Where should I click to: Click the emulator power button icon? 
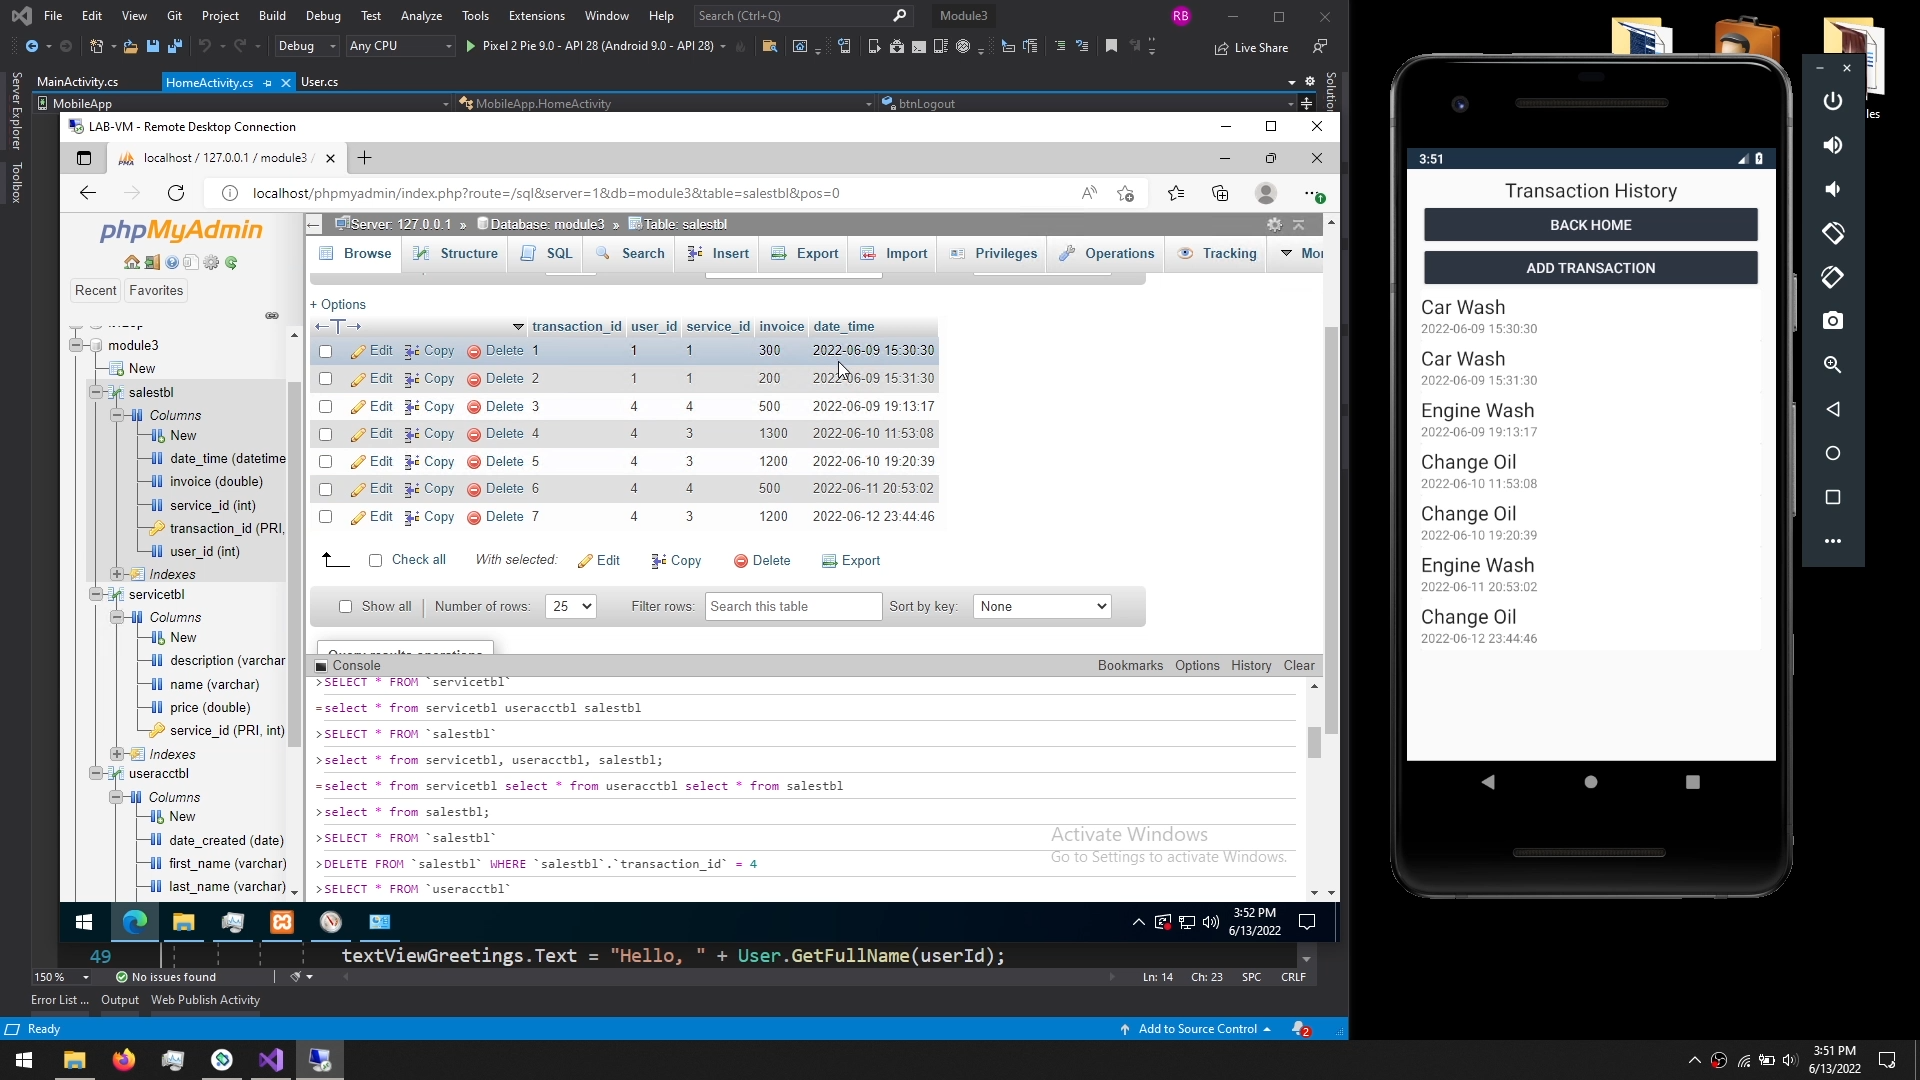coord(1832,101)
